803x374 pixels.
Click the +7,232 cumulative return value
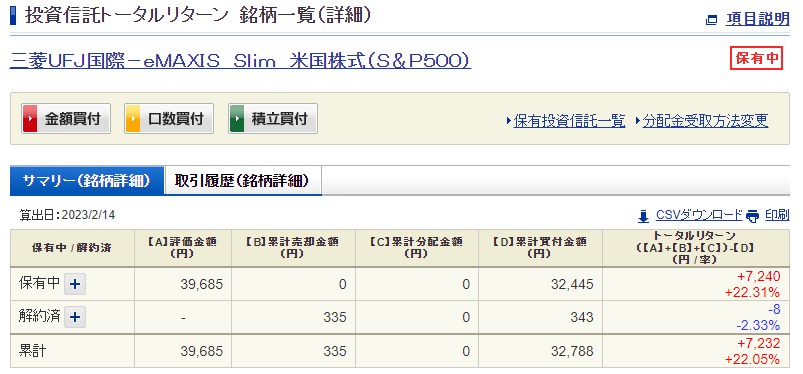758,343
